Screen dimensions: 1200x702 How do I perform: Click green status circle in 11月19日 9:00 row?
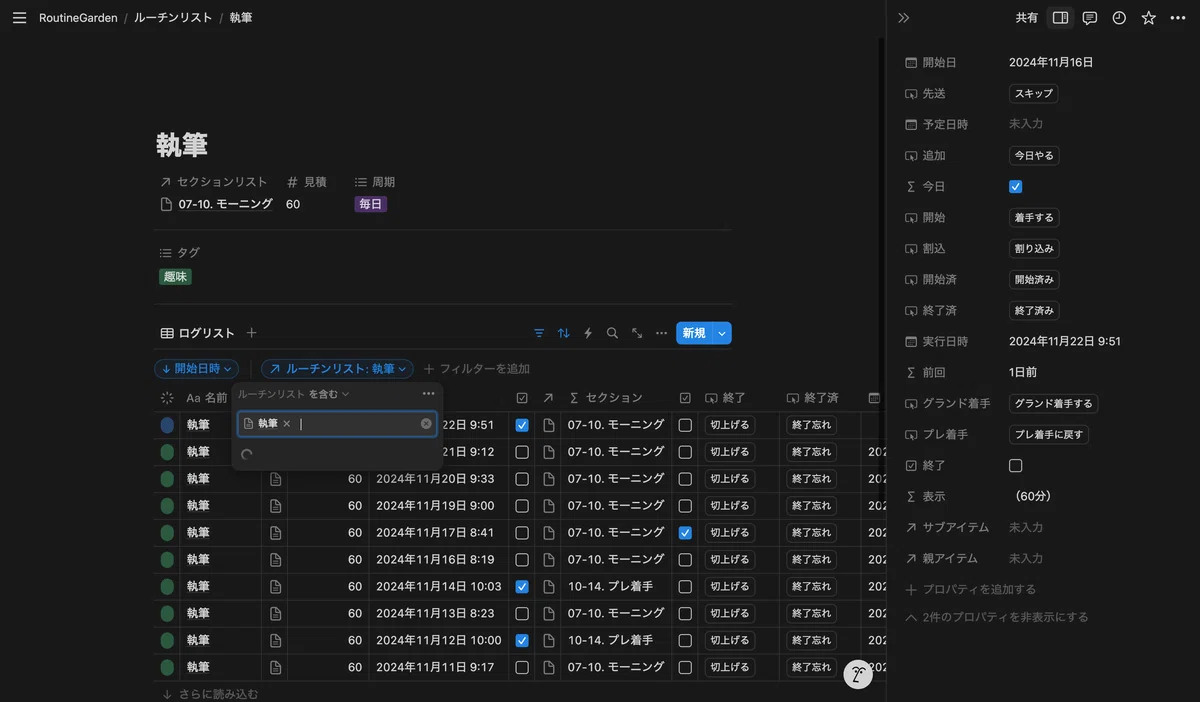click(167, 506)
